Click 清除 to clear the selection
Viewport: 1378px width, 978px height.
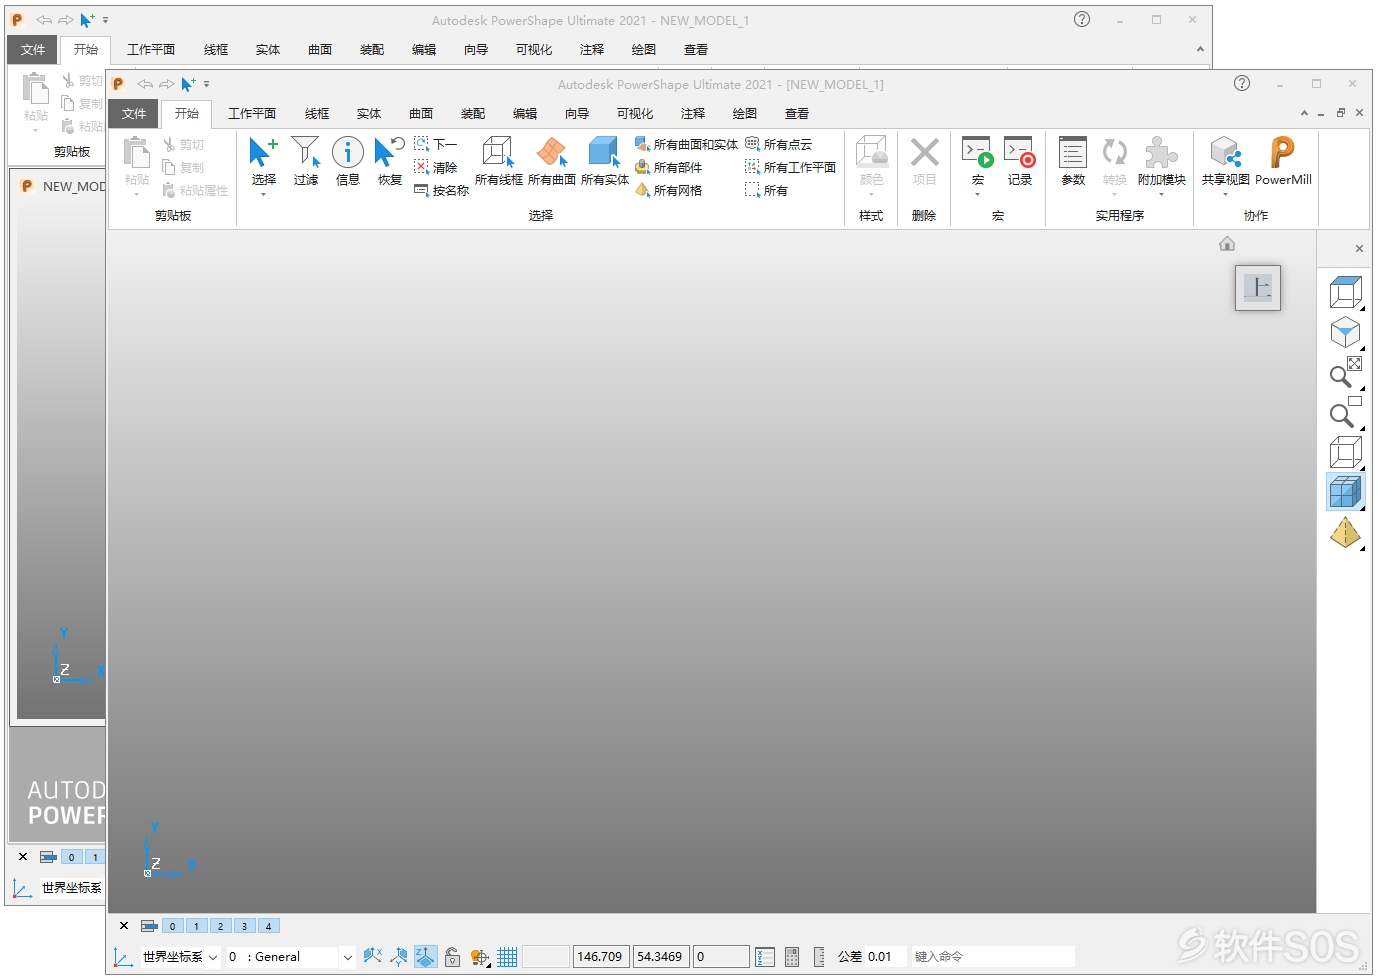[435, 168]
